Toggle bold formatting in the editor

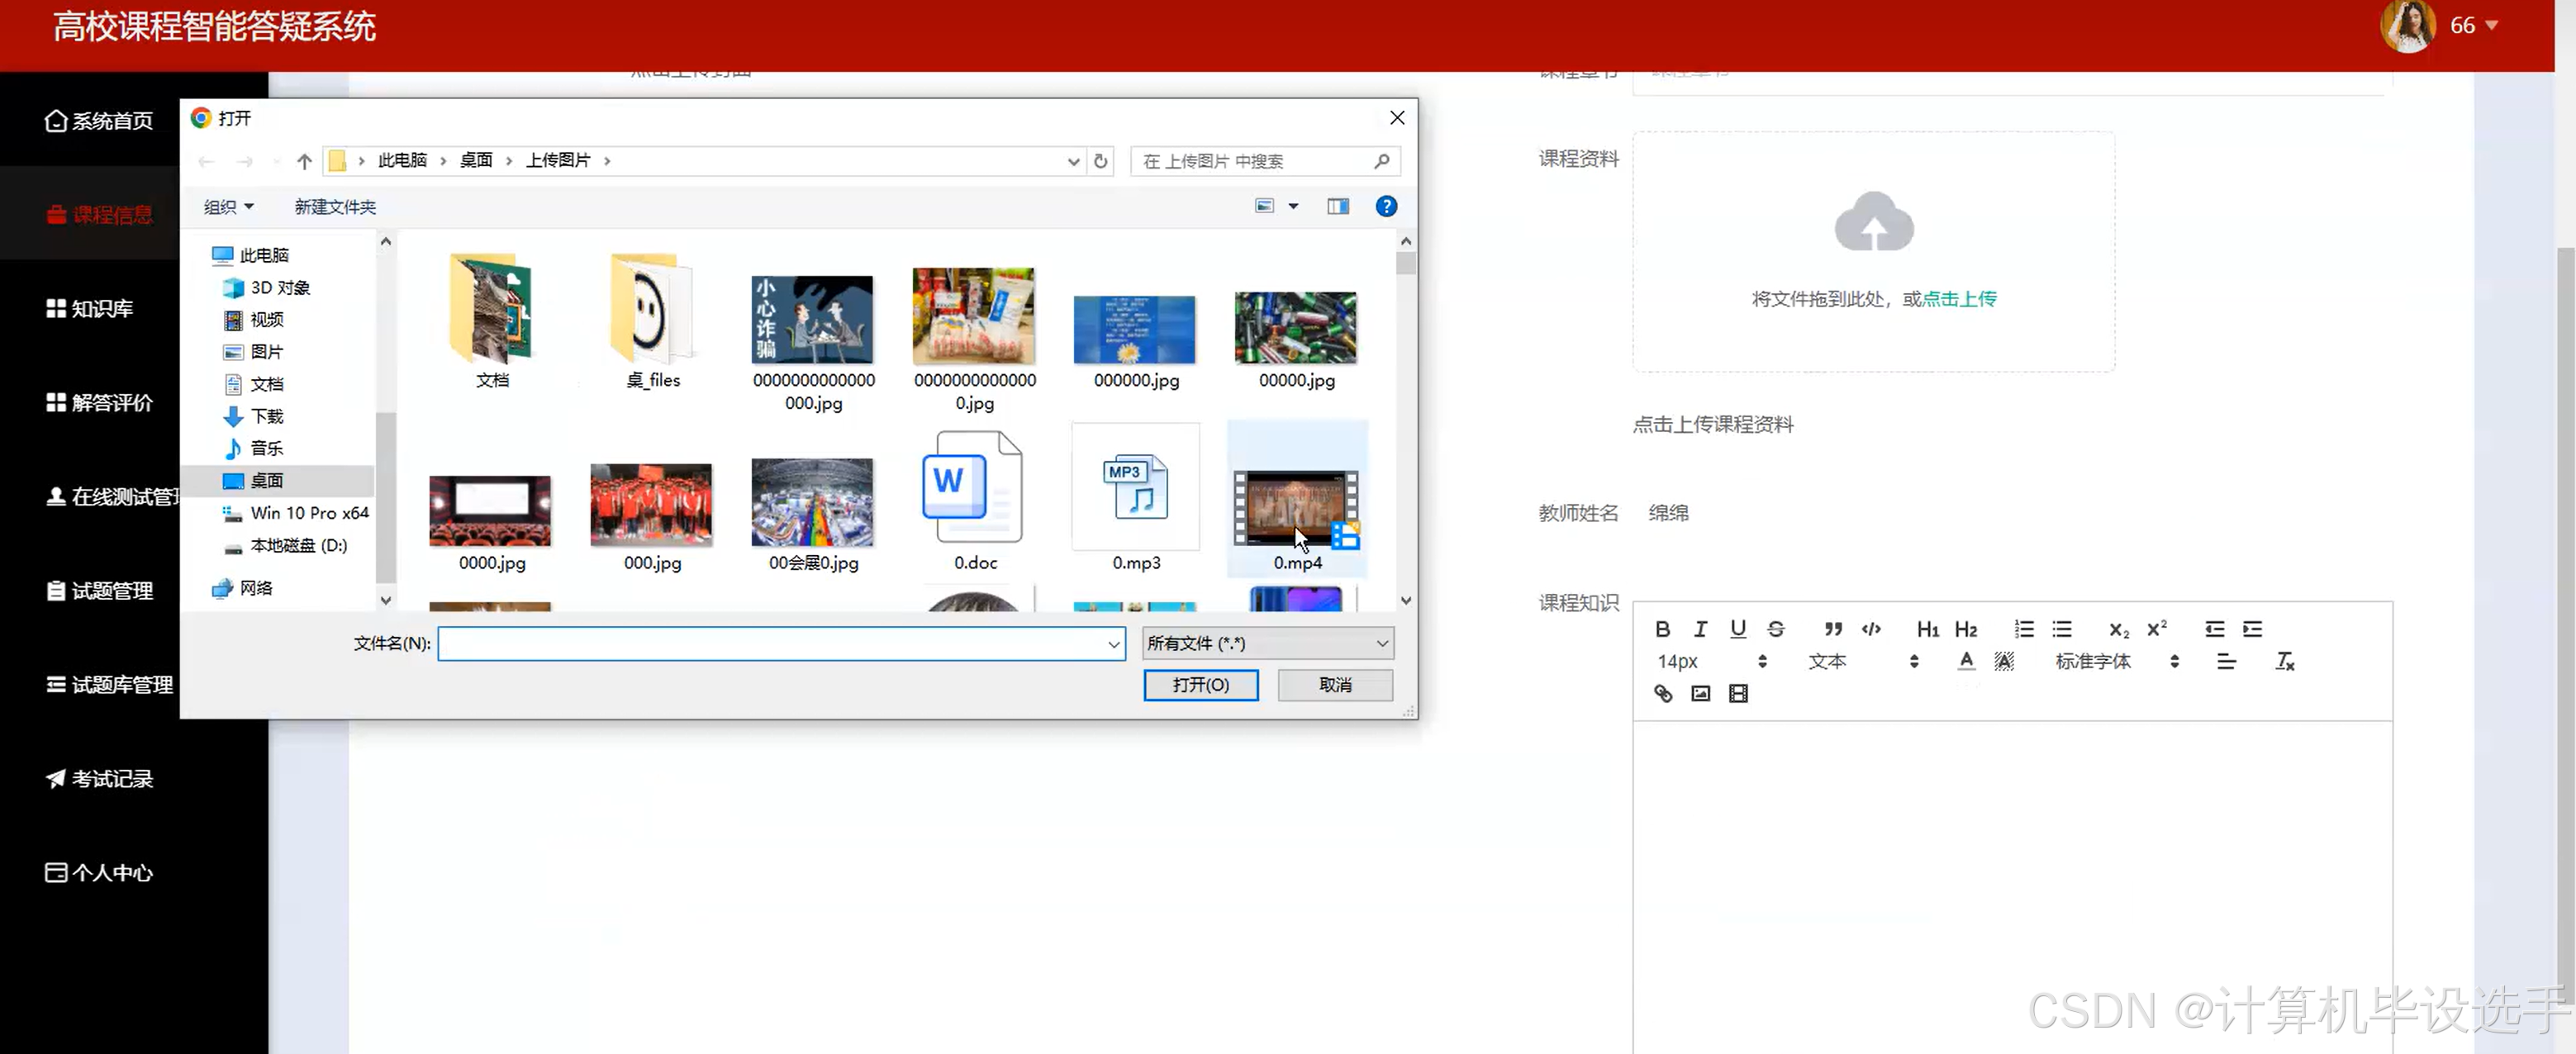click(x=1662, y=629)
